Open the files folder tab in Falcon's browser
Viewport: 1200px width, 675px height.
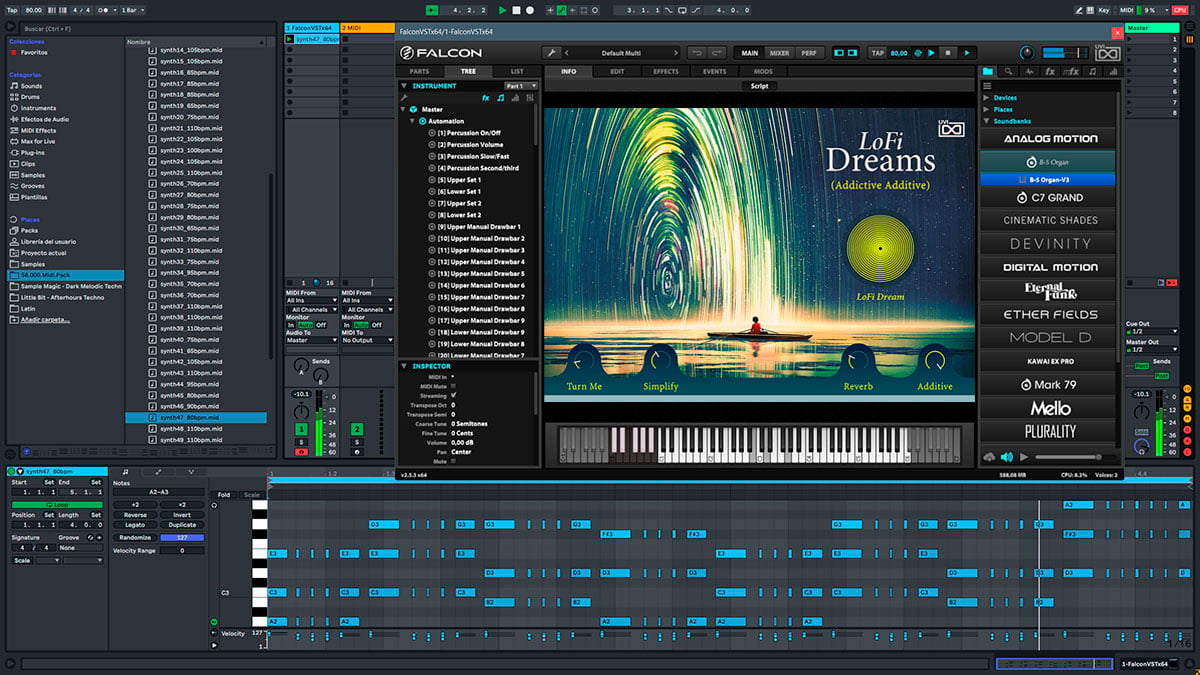point(988,71)
